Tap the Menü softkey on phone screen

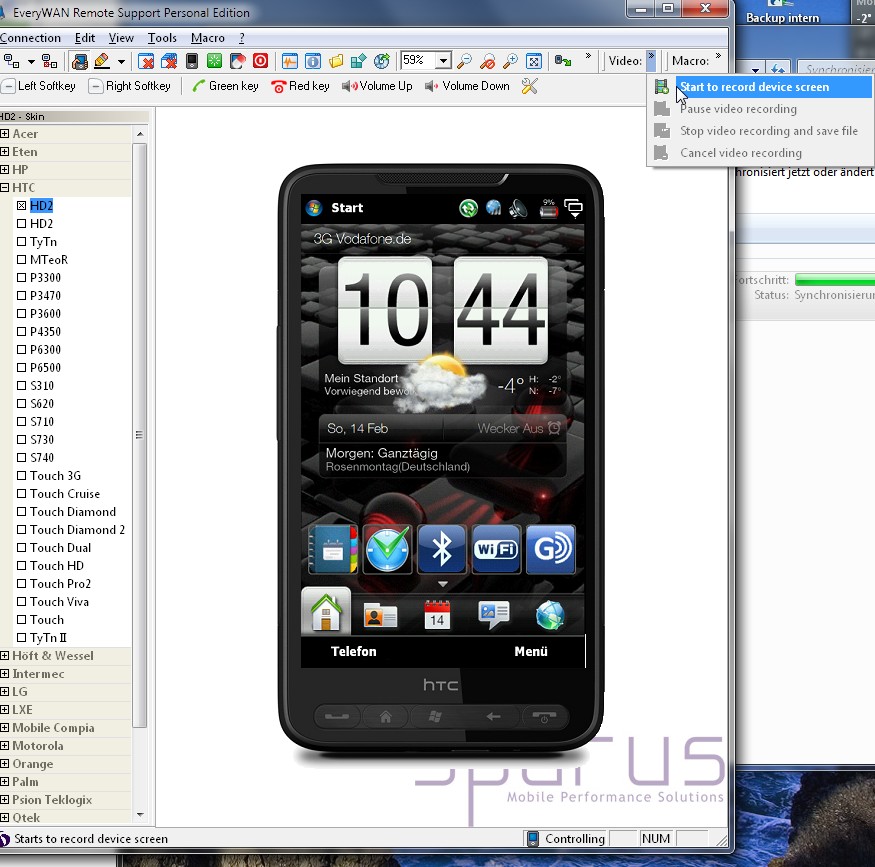pos(531,651)
